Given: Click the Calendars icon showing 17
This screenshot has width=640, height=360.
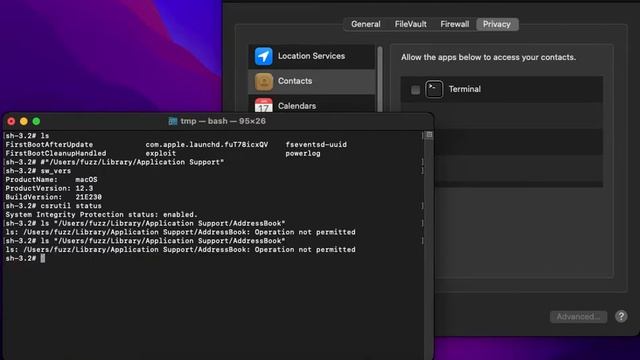Looking at the screenshot, I should tap(264, 105).
